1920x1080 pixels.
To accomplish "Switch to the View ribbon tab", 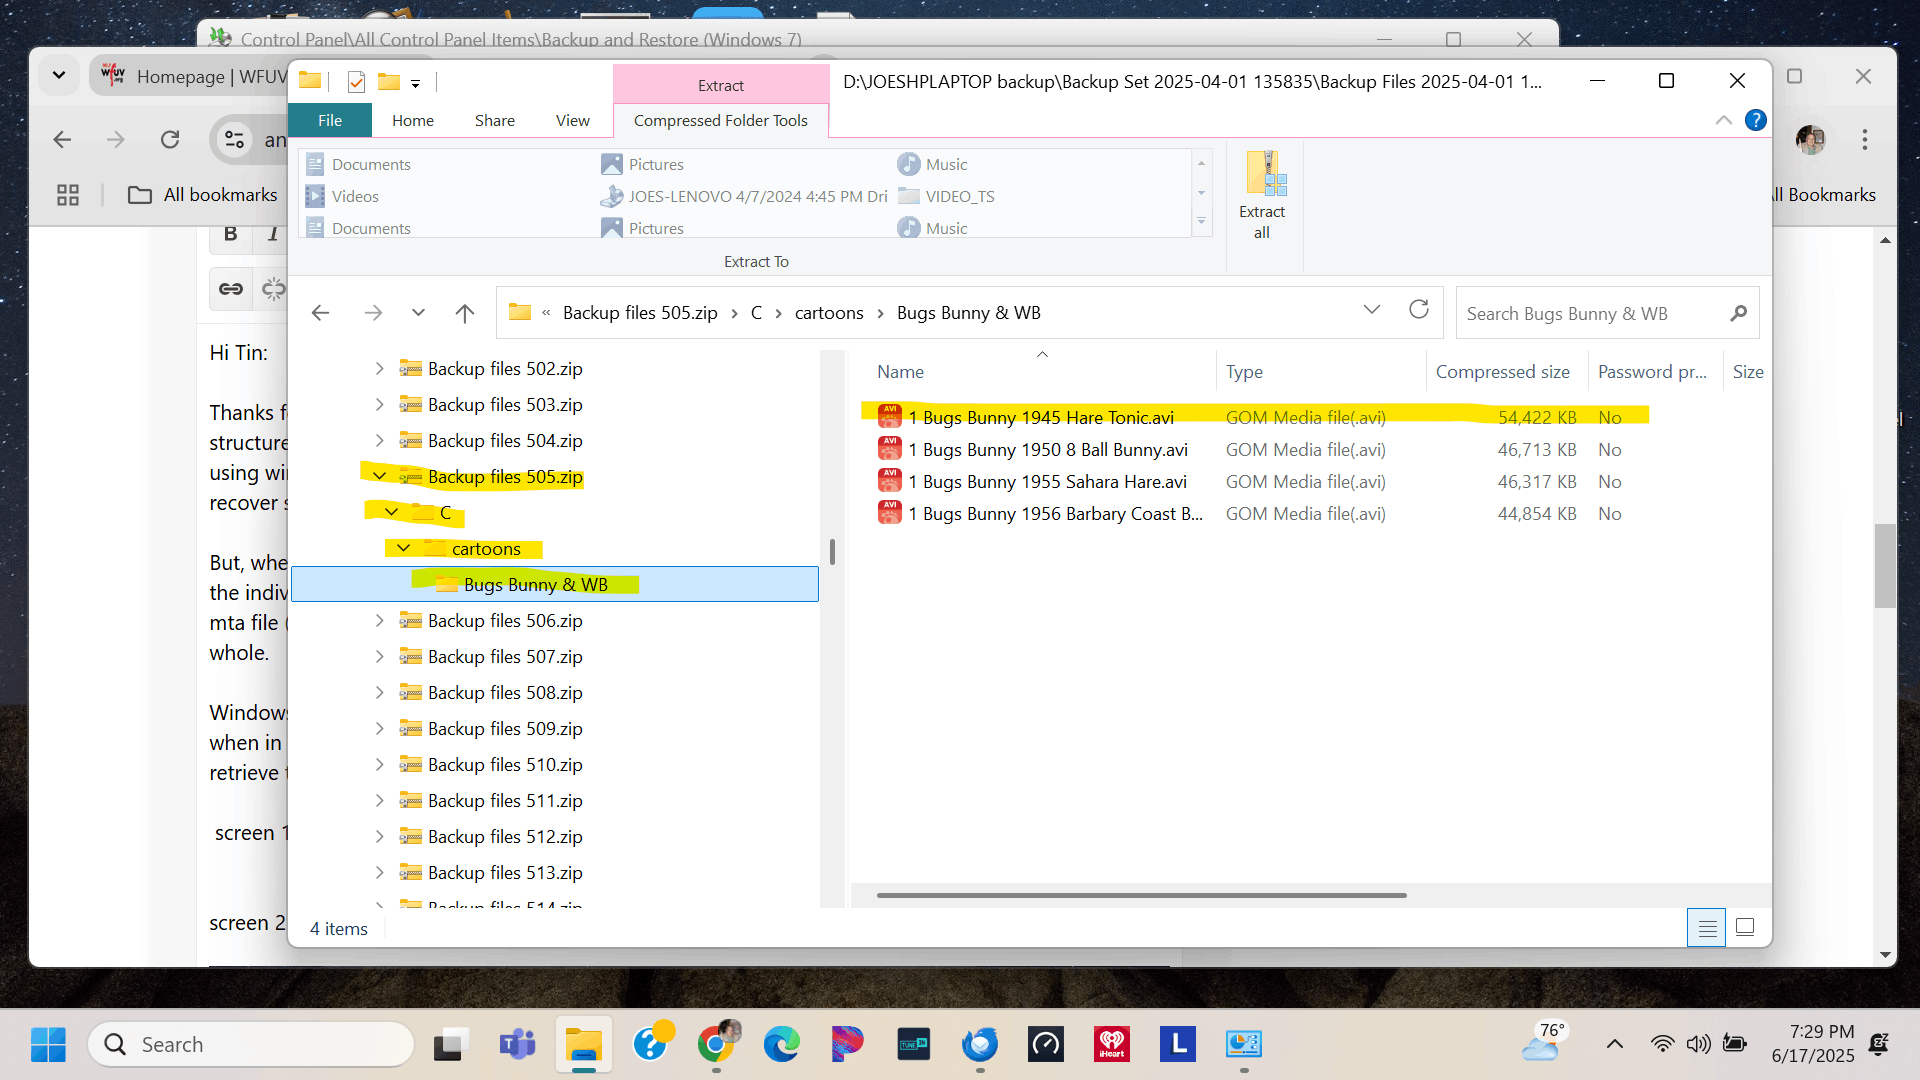I will 571,120.
